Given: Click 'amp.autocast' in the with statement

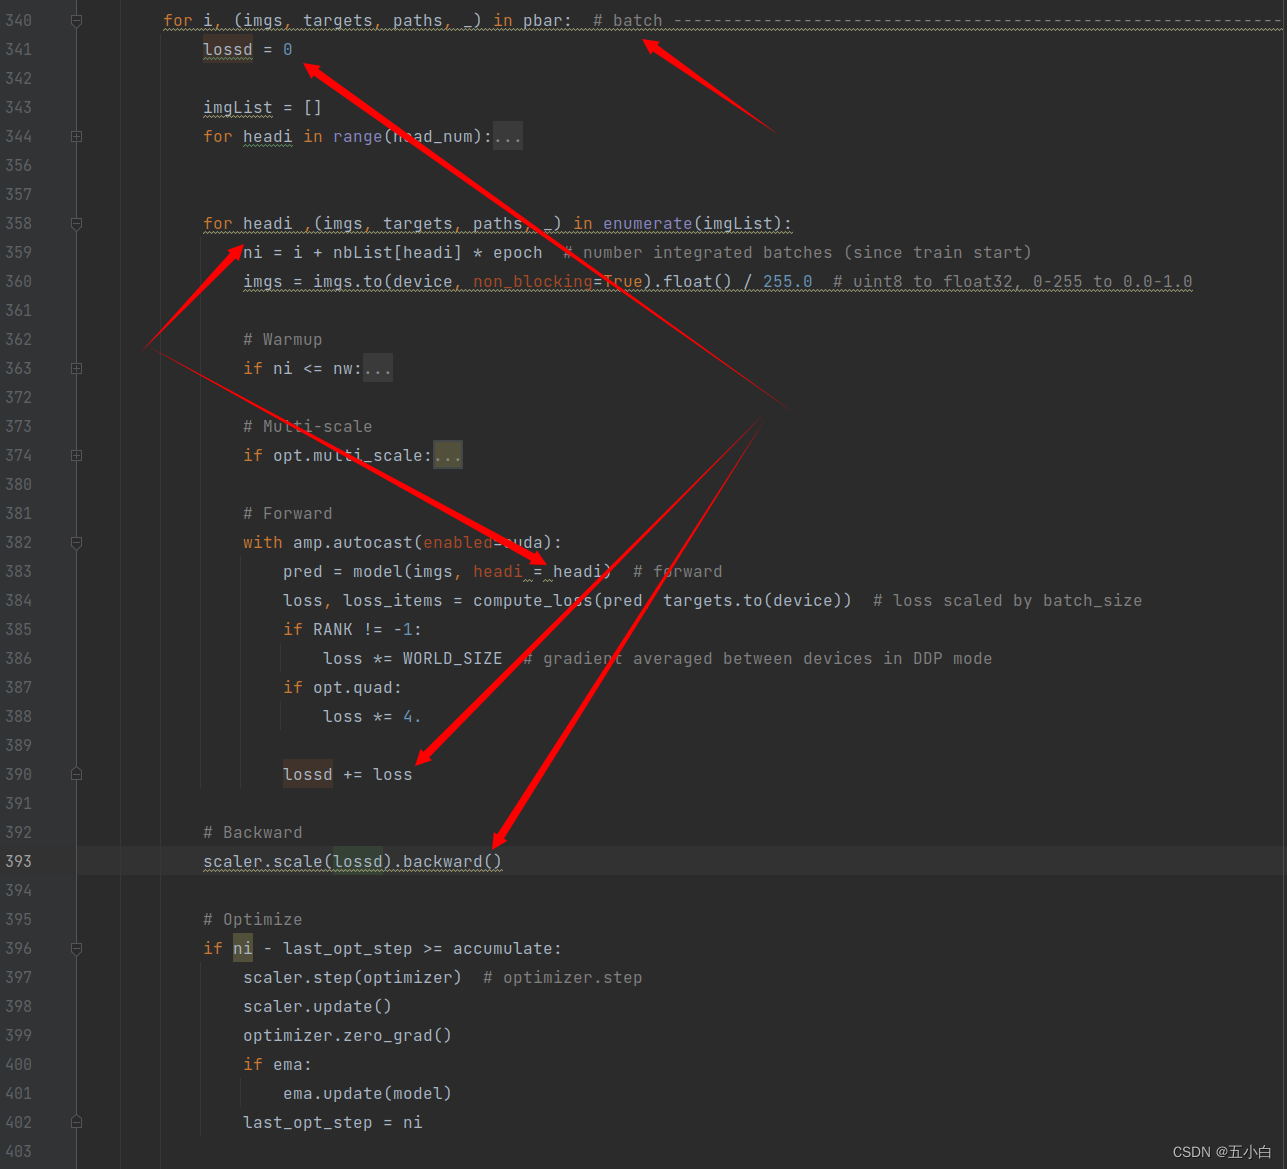Looking at the screenshot, I should tap(353, 542).
